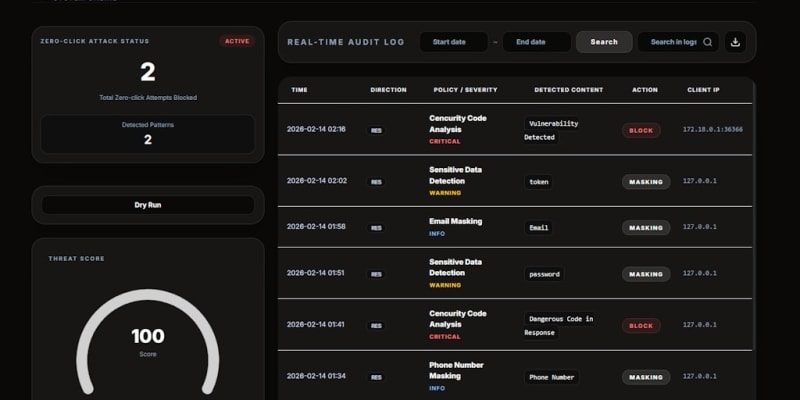Viewport: 800px width, 400px height.
Task: Click the Search in logs input
Action: tap(672, 42)
